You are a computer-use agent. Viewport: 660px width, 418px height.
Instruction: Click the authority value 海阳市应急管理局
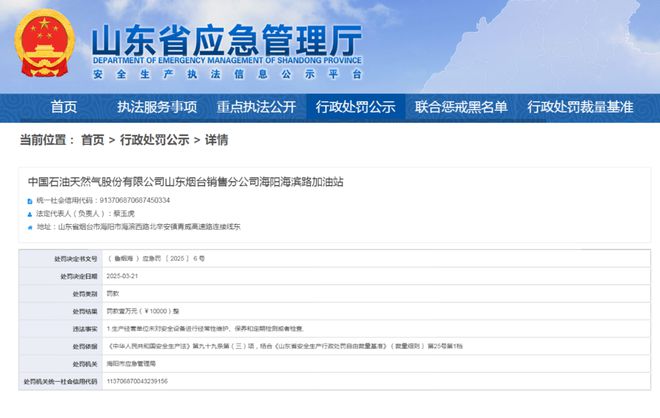[x=131, y=364]
